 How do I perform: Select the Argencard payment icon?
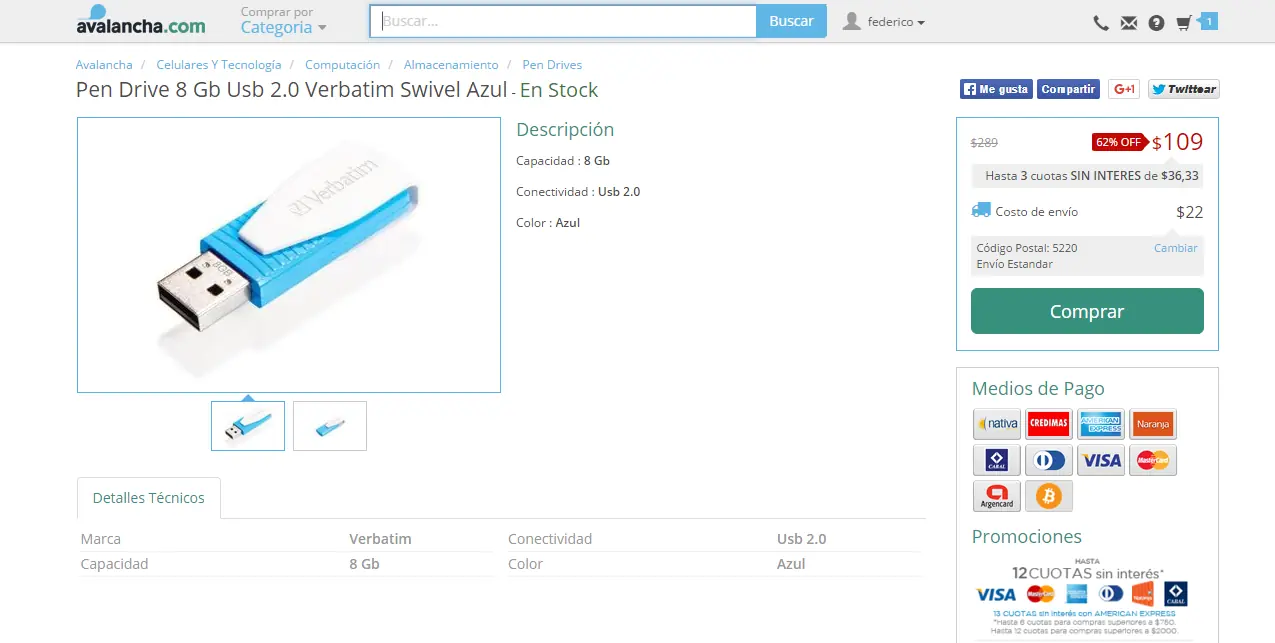coord(997,496)
